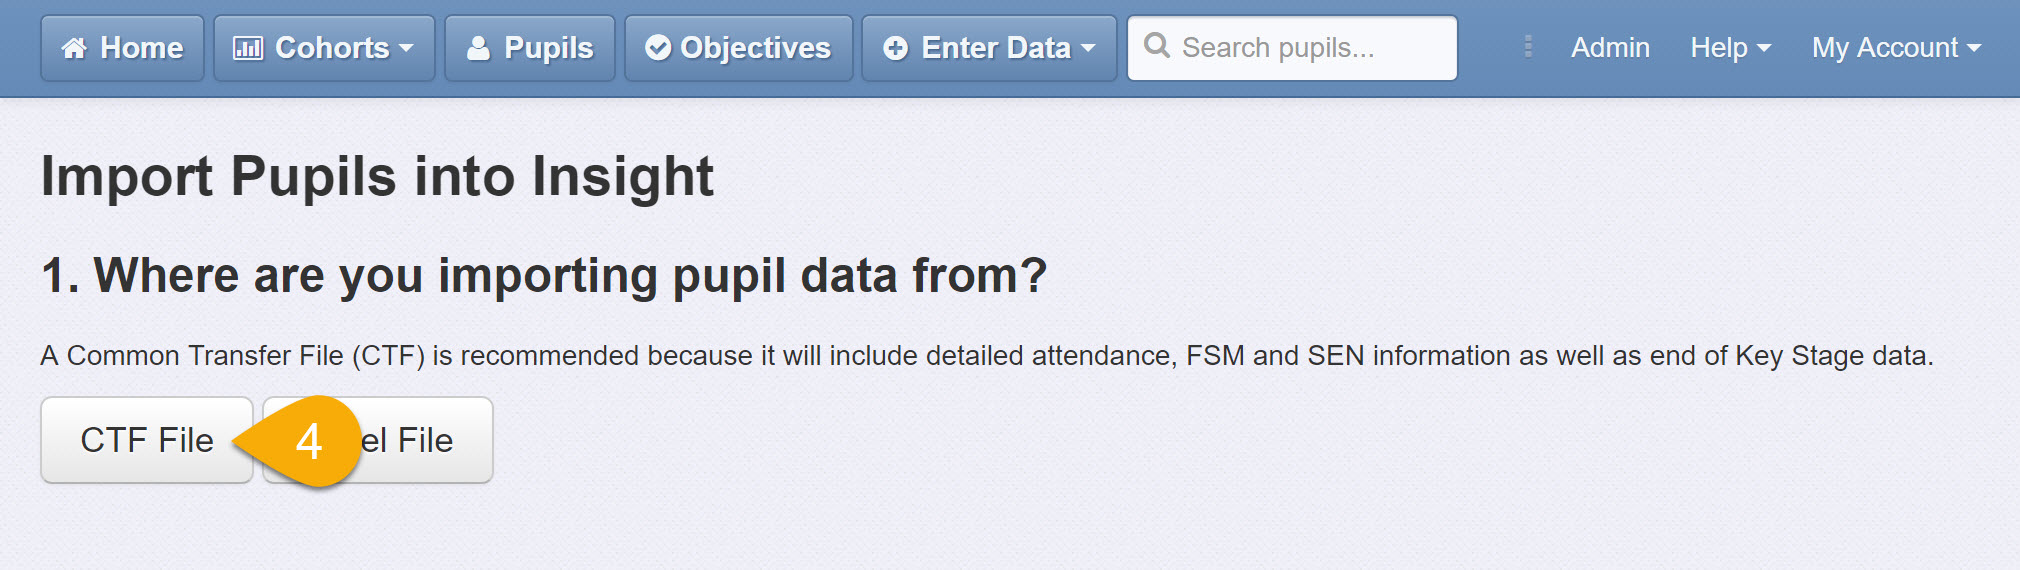The image size is (2020, 570).
Task: Choose the CTF File button
Action: (x=147, y=440)
